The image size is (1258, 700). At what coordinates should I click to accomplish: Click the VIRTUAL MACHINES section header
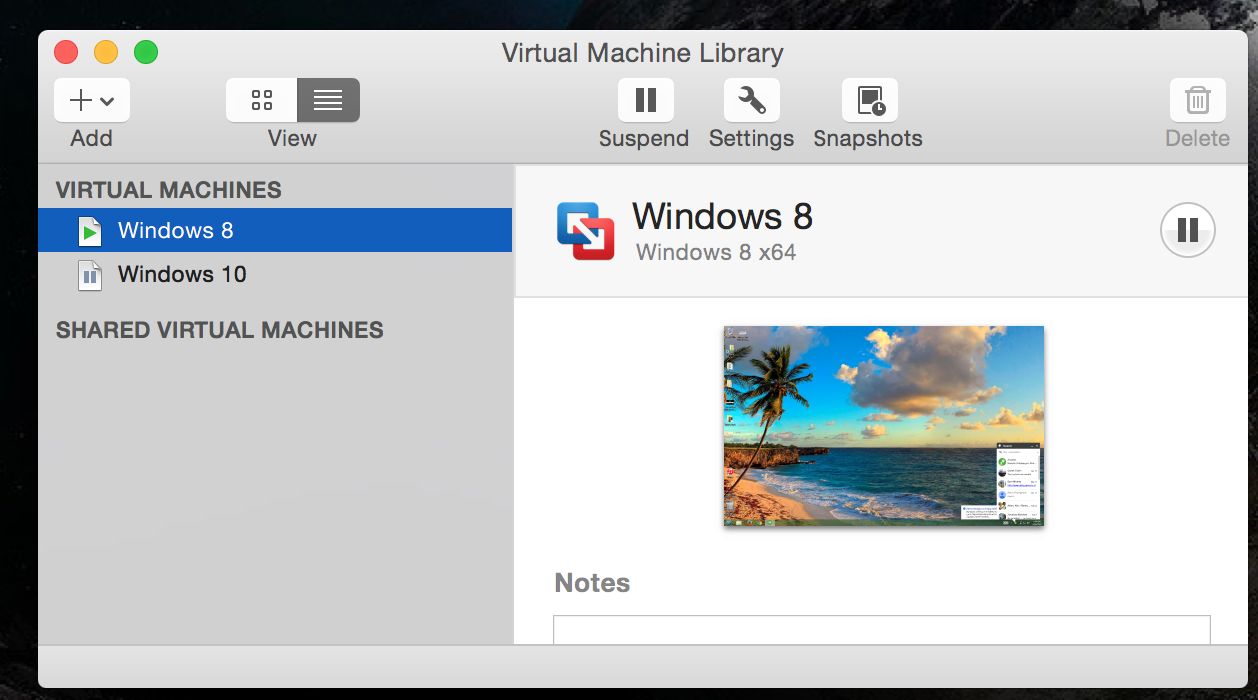point(168,190)
